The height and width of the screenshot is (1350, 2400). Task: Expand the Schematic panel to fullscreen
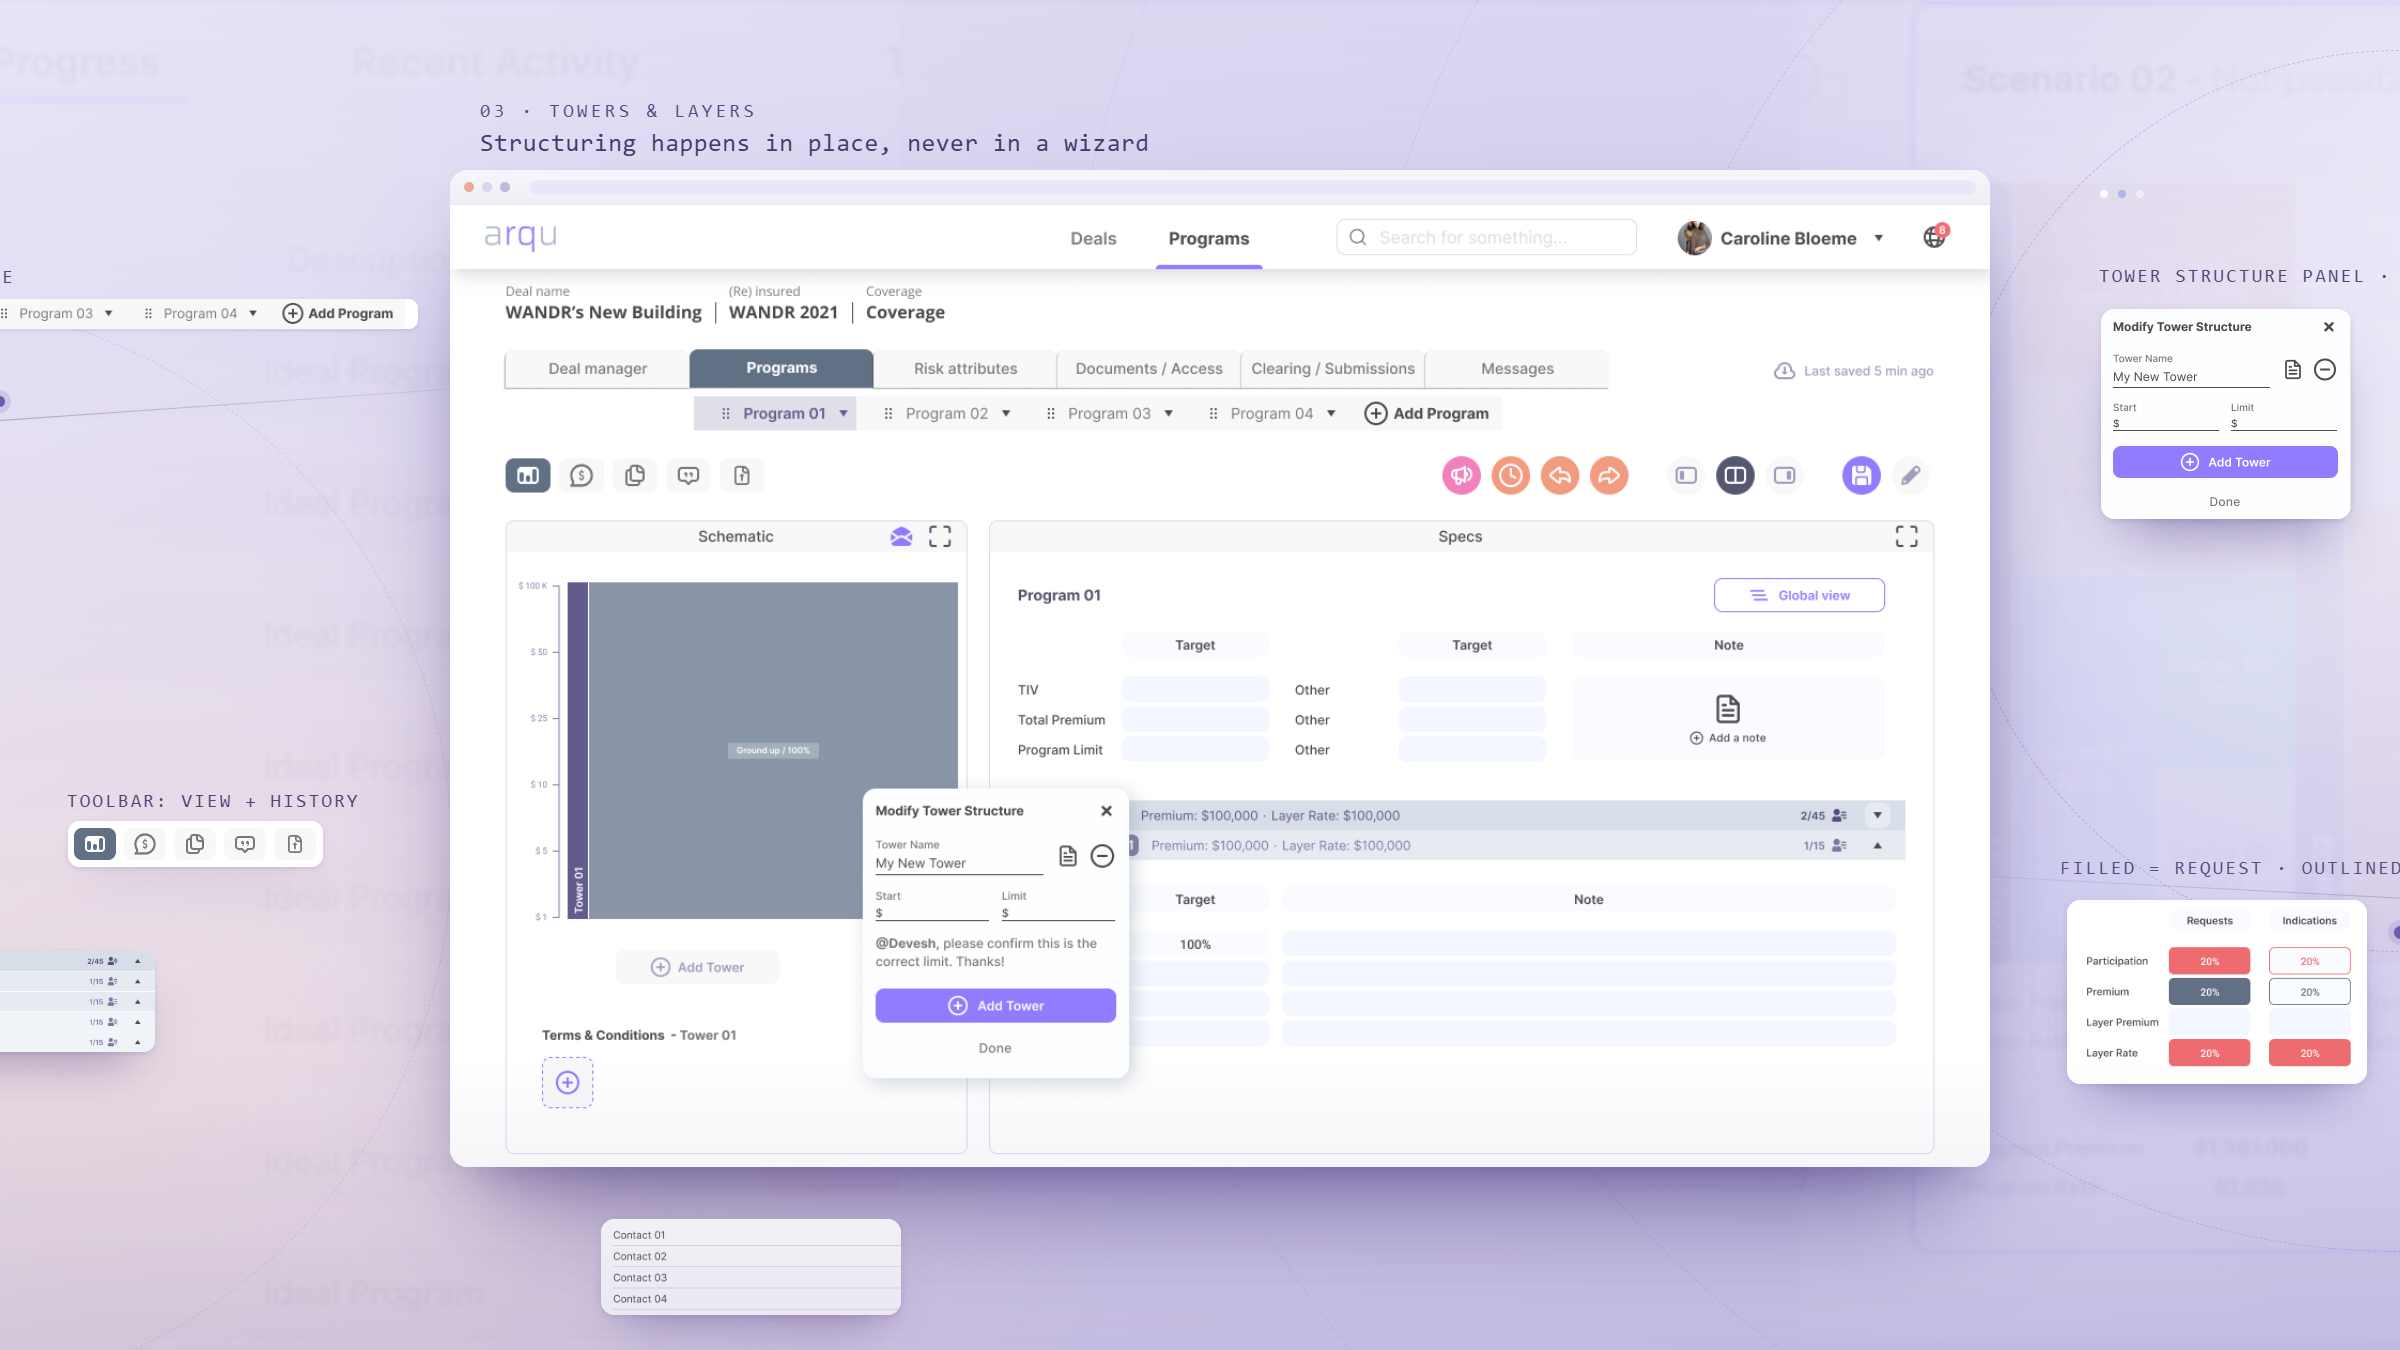[x=940, y=537]
